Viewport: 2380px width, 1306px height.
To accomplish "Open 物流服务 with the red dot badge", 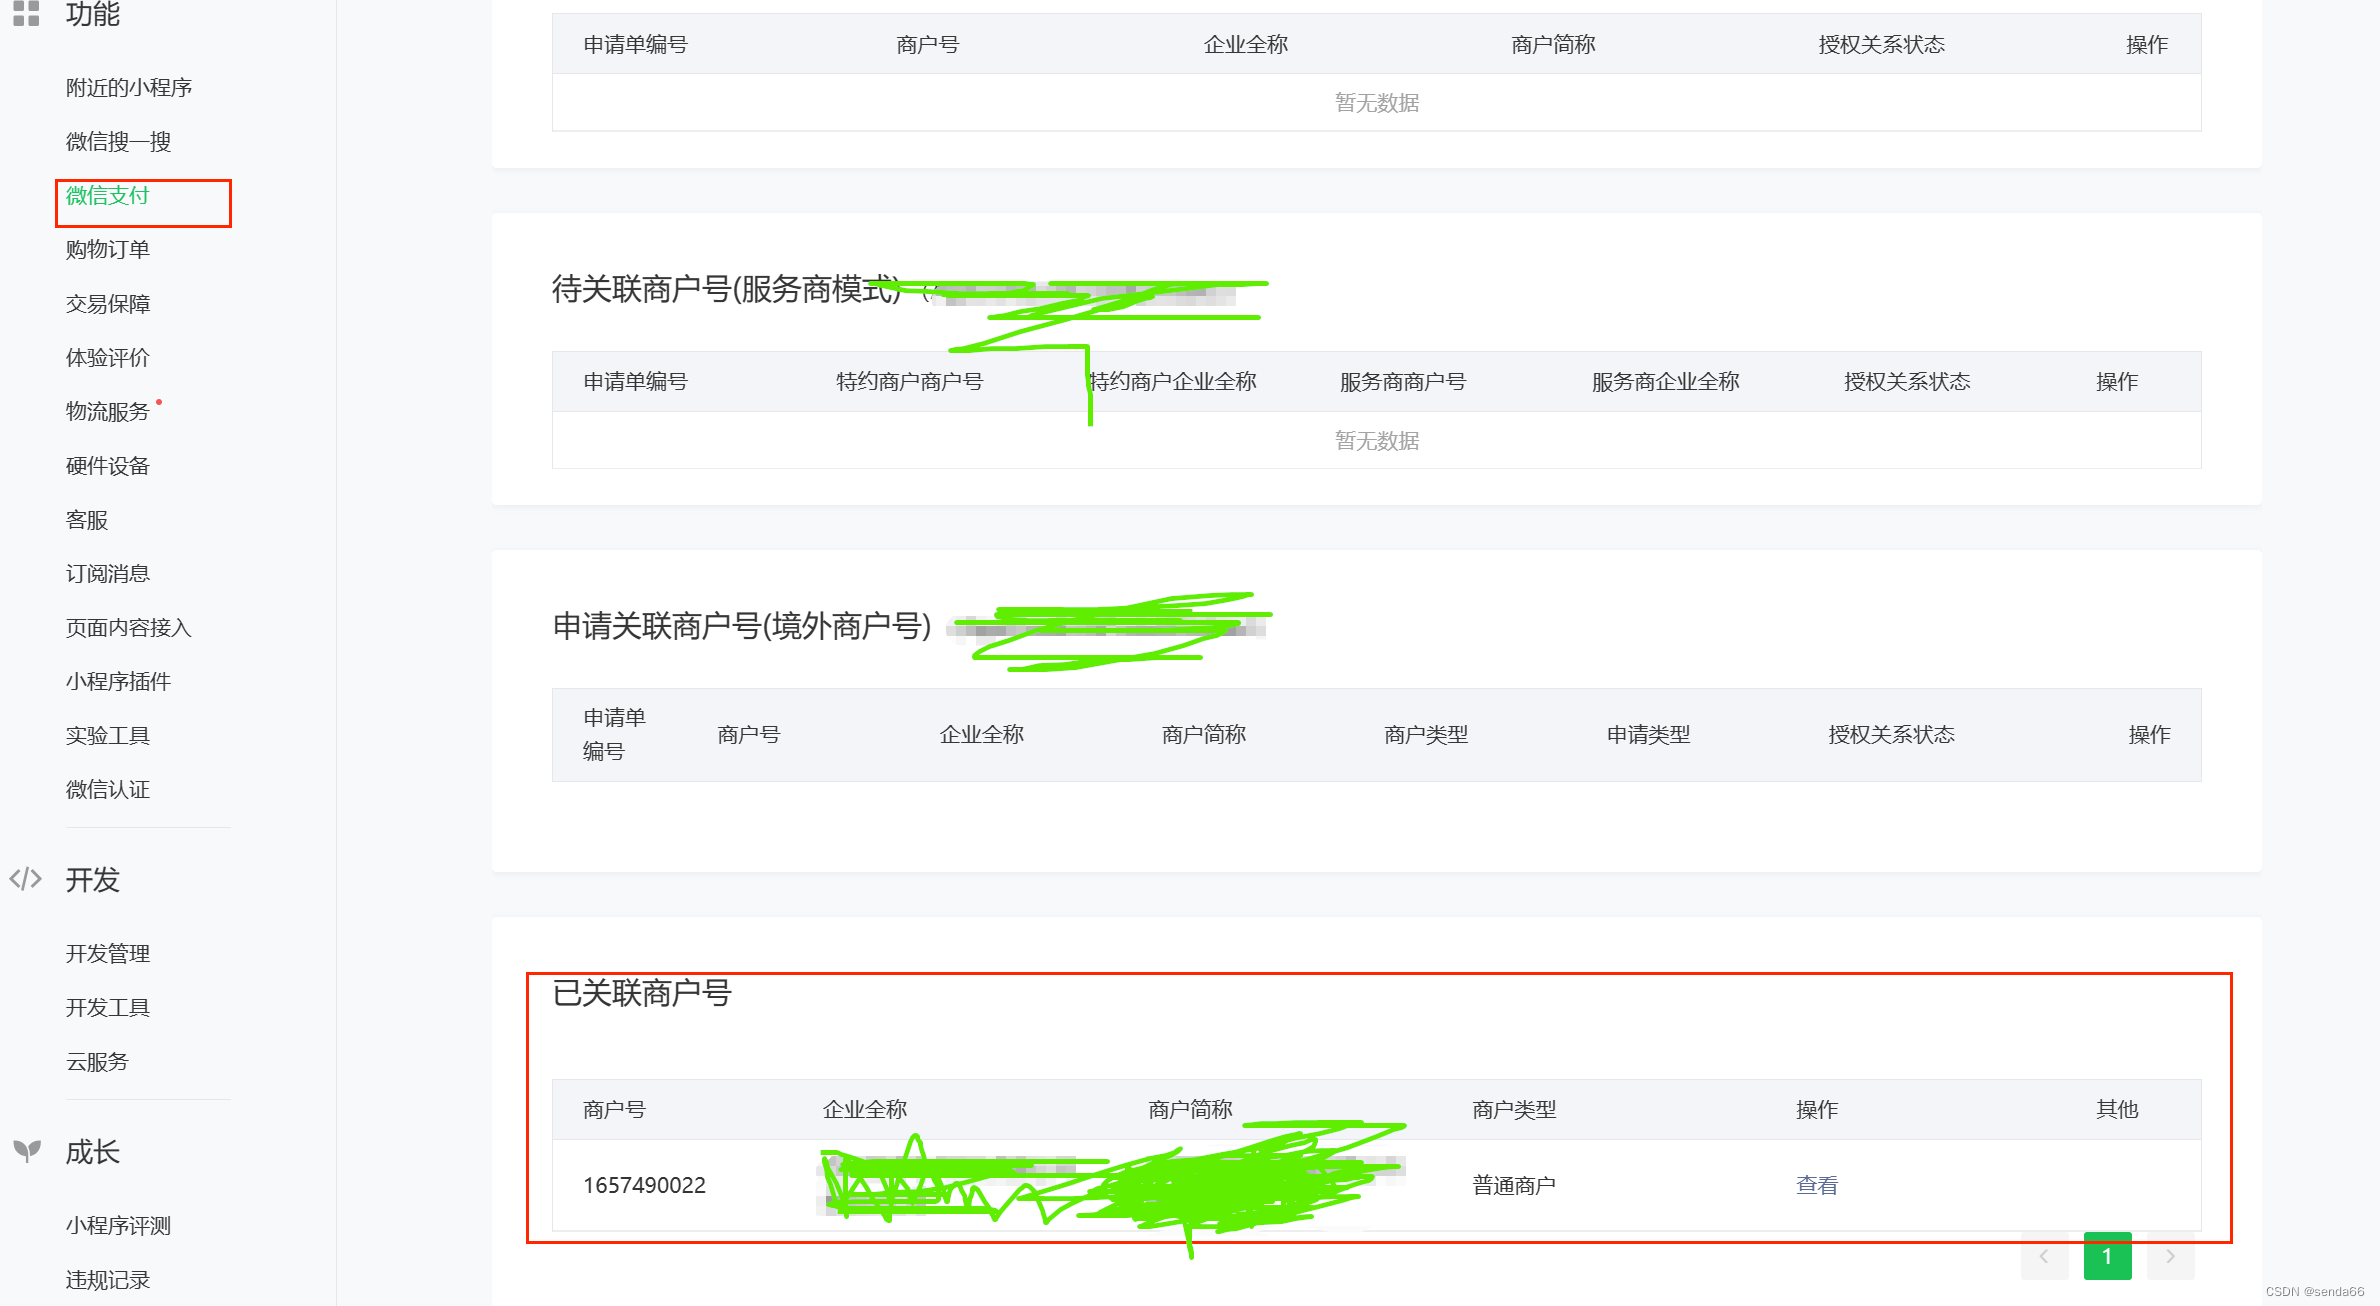I will [108, 412].
